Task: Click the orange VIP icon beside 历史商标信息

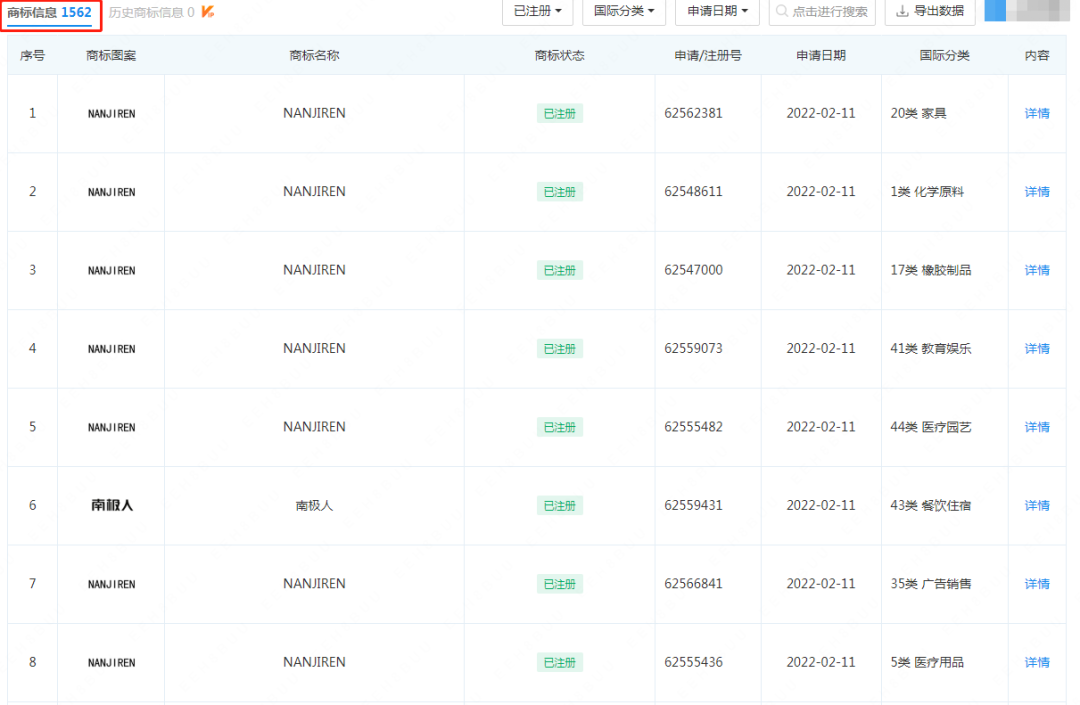Action: 208,12
